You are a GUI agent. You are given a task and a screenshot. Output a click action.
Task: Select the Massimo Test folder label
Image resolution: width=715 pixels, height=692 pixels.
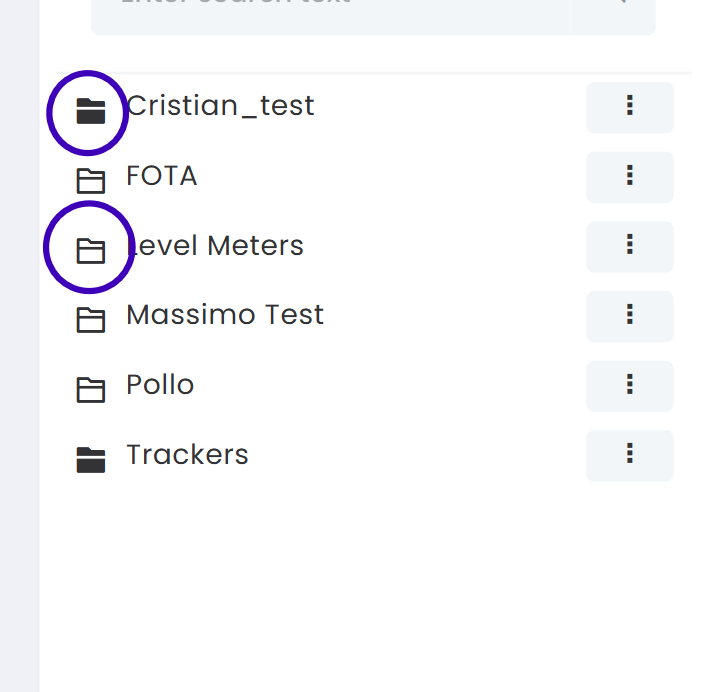tap(225, 315)
